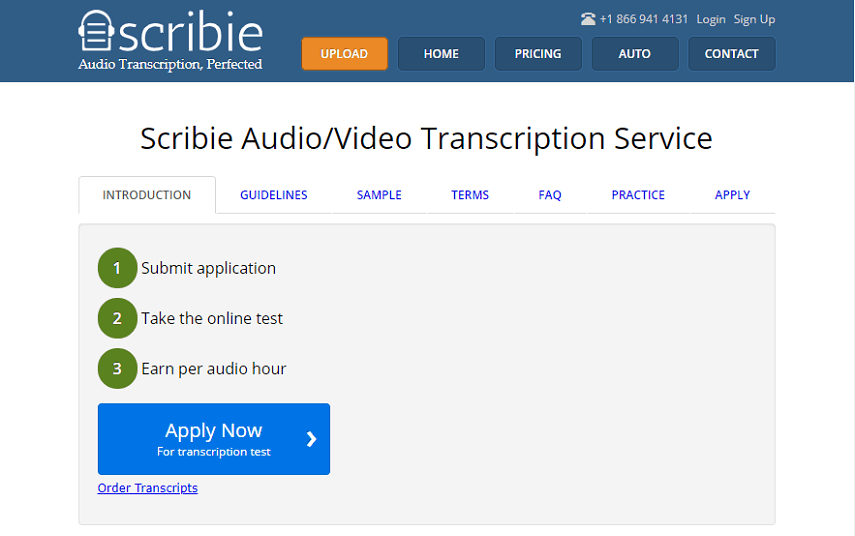Open the CONTACT page
The height and width of the screenshot is (536, 855).
(x=732, y=53)
